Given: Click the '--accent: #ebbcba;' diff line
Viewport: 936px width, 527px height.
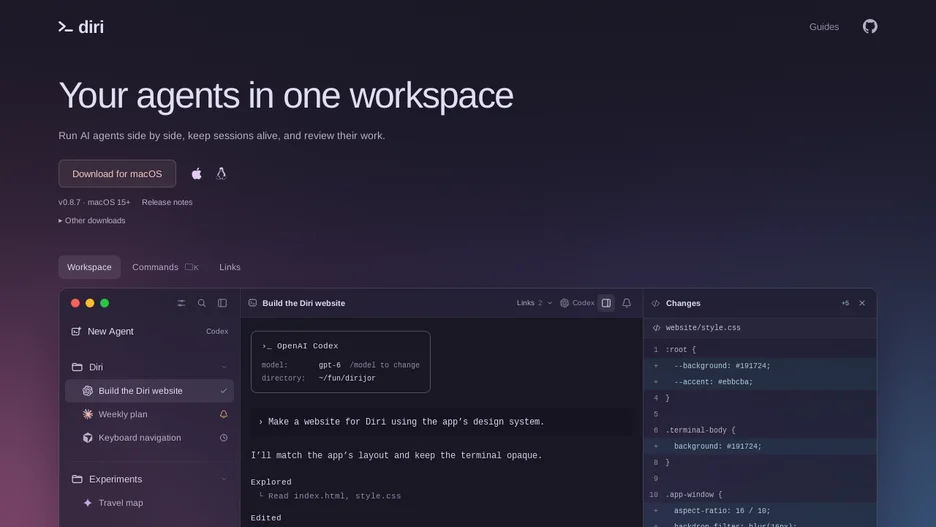Looking at the screenshot, I should pos(760,382).
